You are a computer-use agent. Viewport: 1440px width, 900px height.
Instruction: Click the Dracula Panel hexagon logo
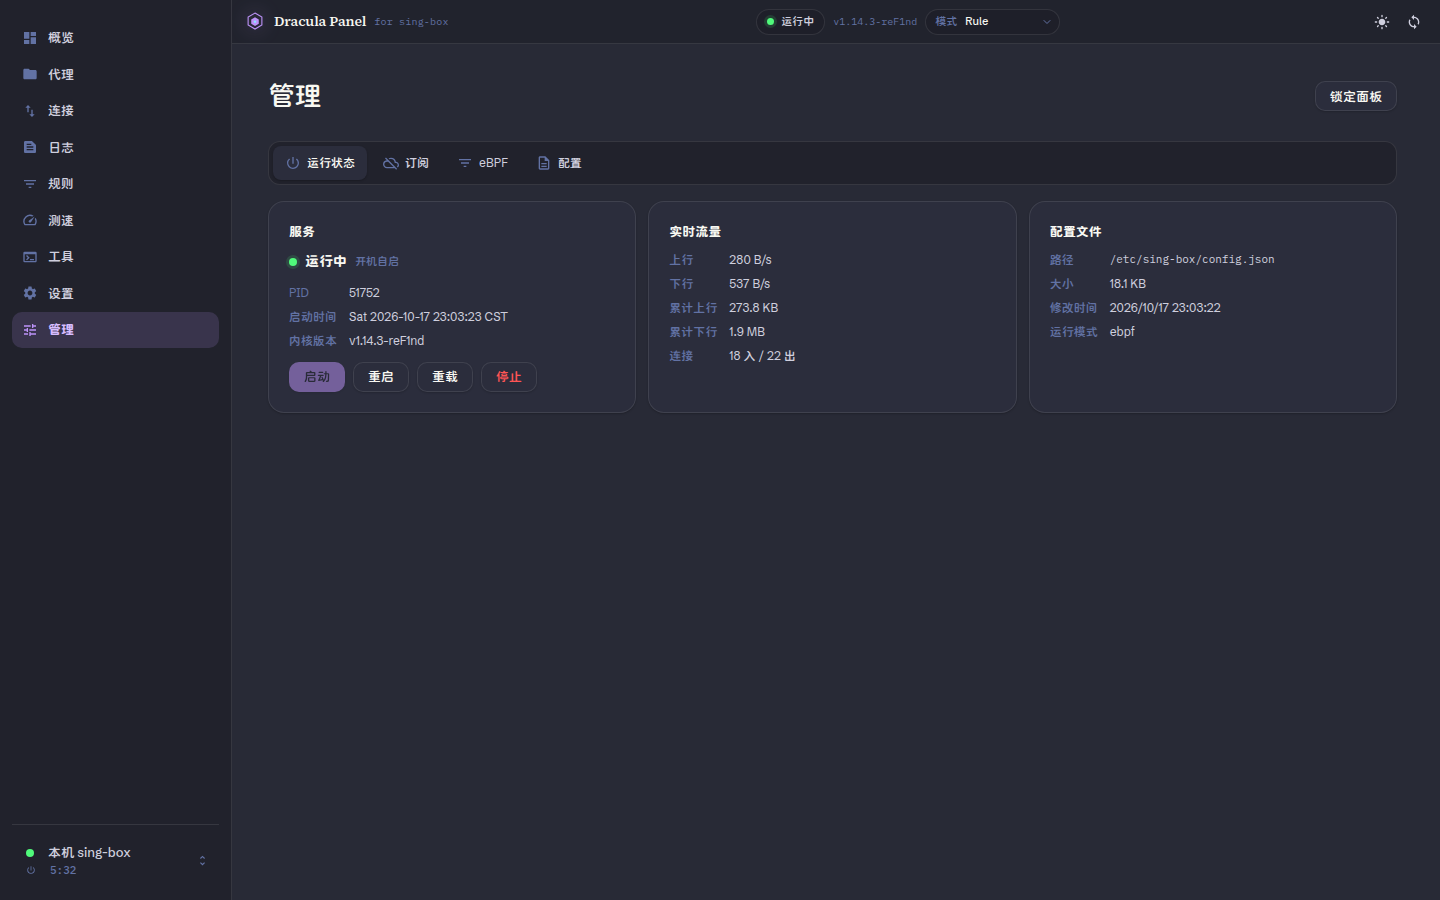(255, 21)
